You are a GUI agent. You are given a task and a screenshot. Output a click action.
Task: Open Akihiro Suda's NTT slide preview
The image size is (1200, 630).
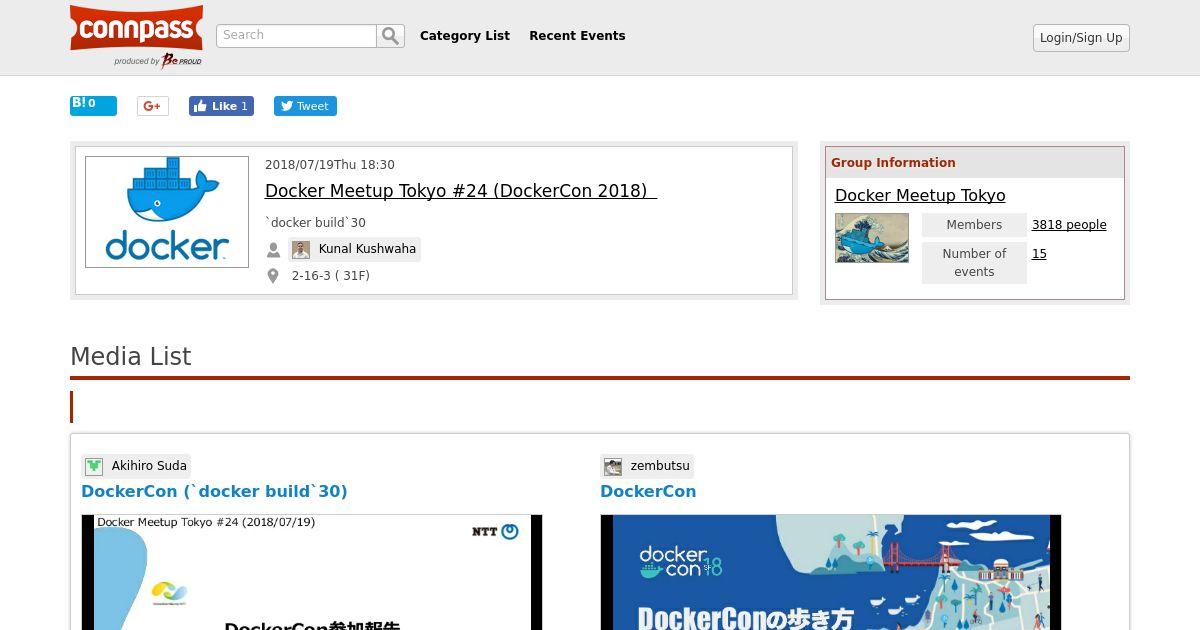coord(312,572)
